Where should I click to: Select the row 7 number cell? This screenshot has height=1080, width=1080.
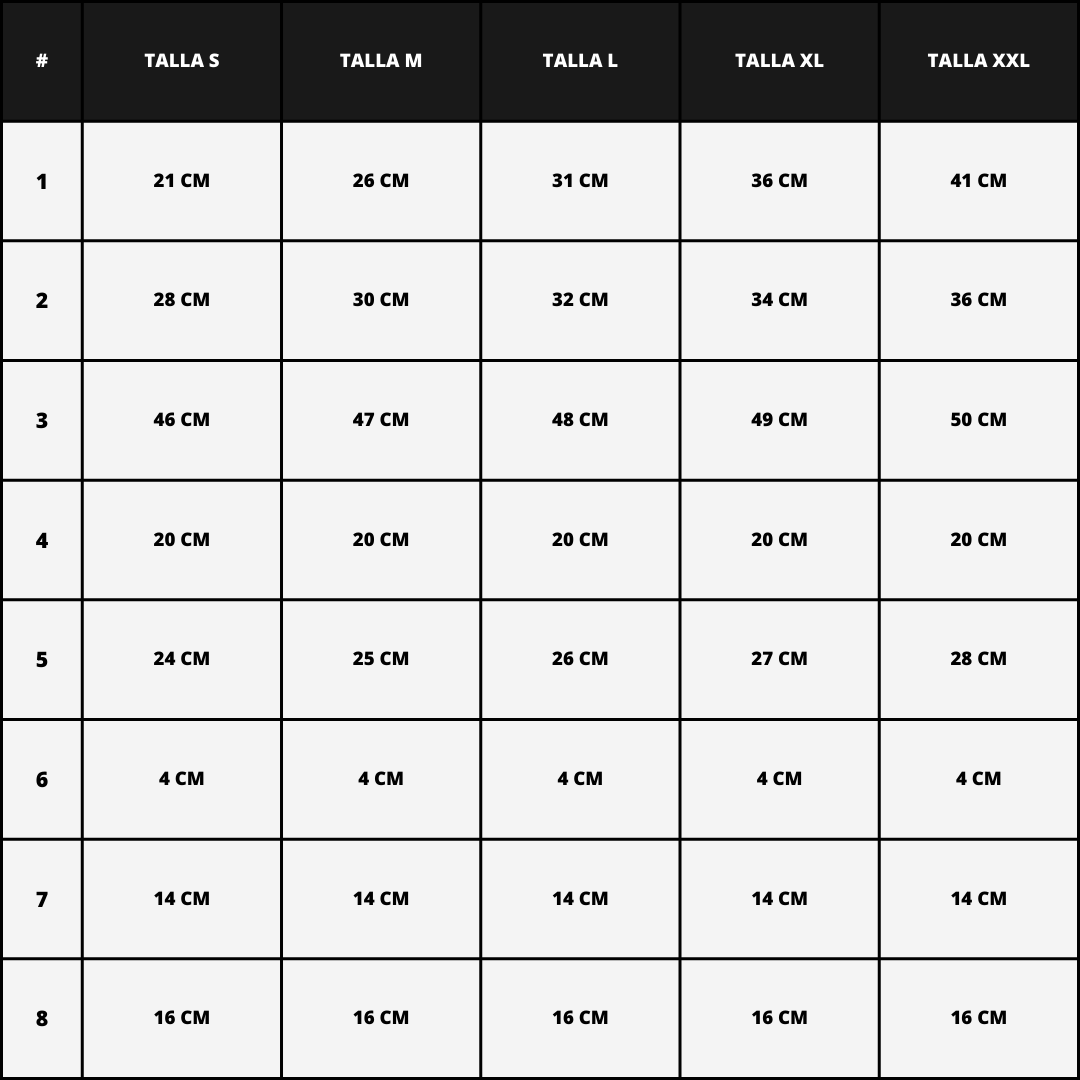42,899
